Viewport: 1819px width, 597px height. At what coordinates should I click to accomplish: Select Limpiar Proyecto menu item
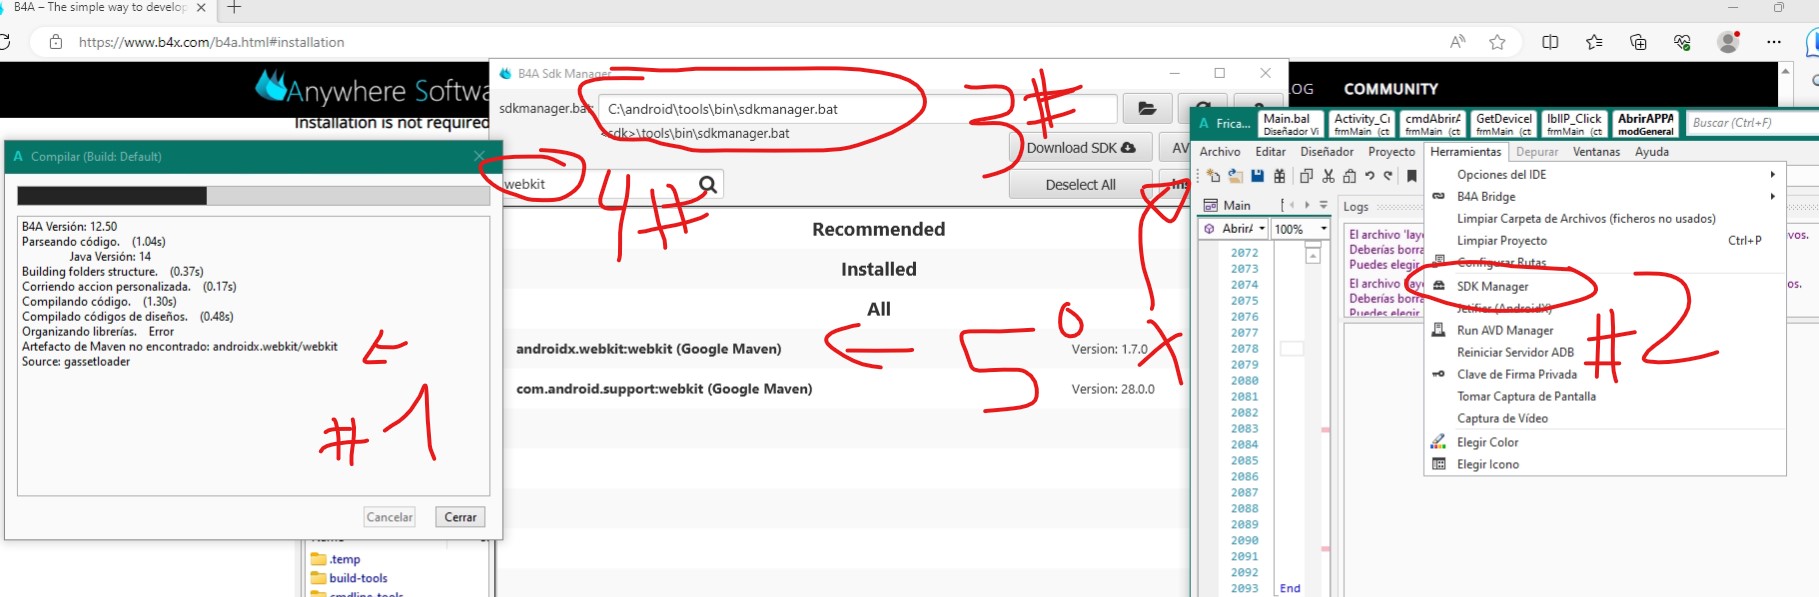point(1605,240)
